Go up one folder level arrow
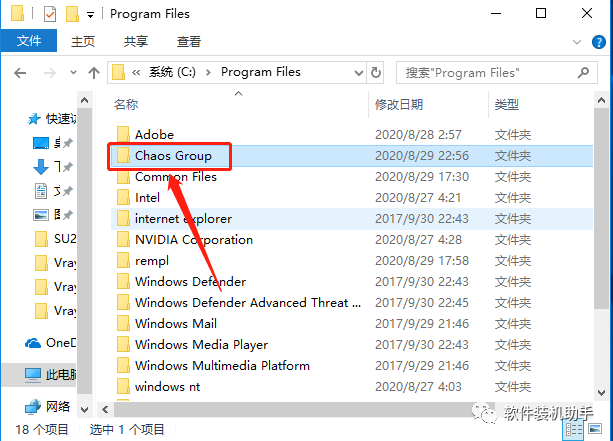The image size is (613, 441). click(x=94, y=73)
